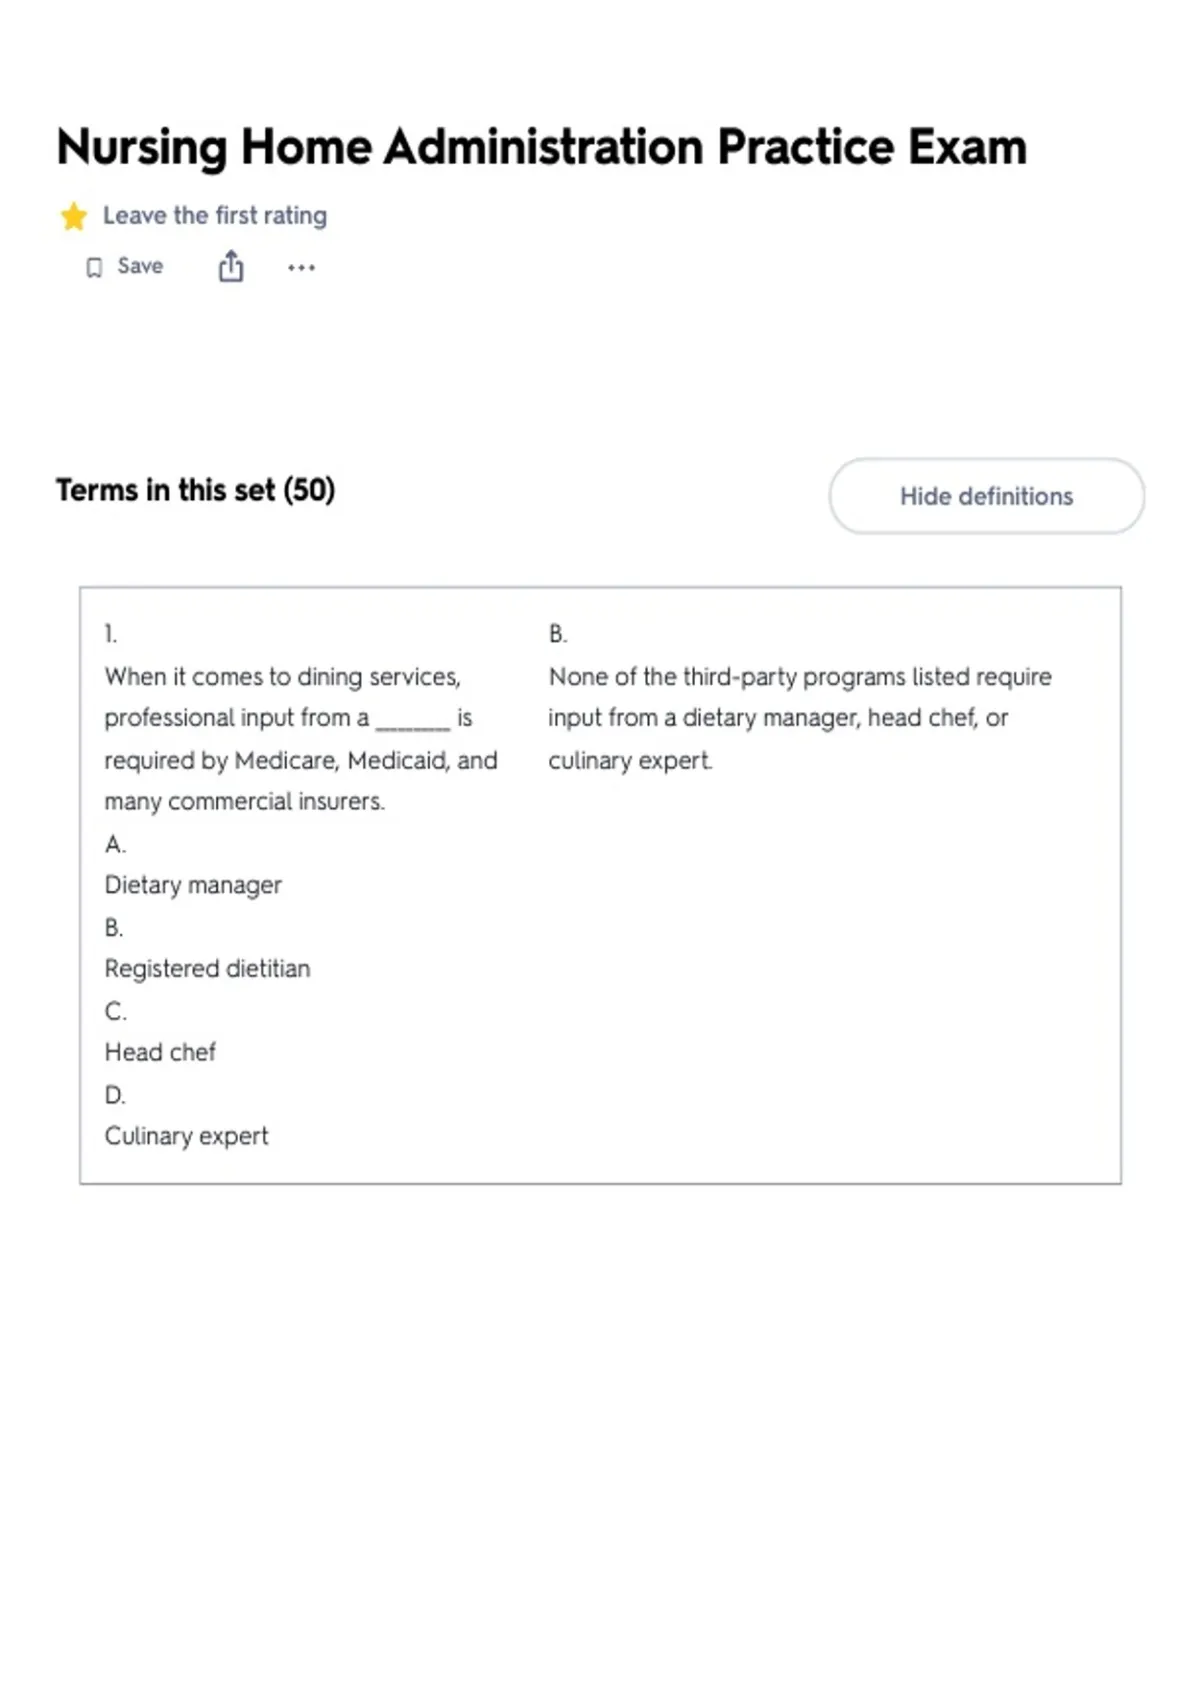Click the yellow star rating icon

click(73, 216)
